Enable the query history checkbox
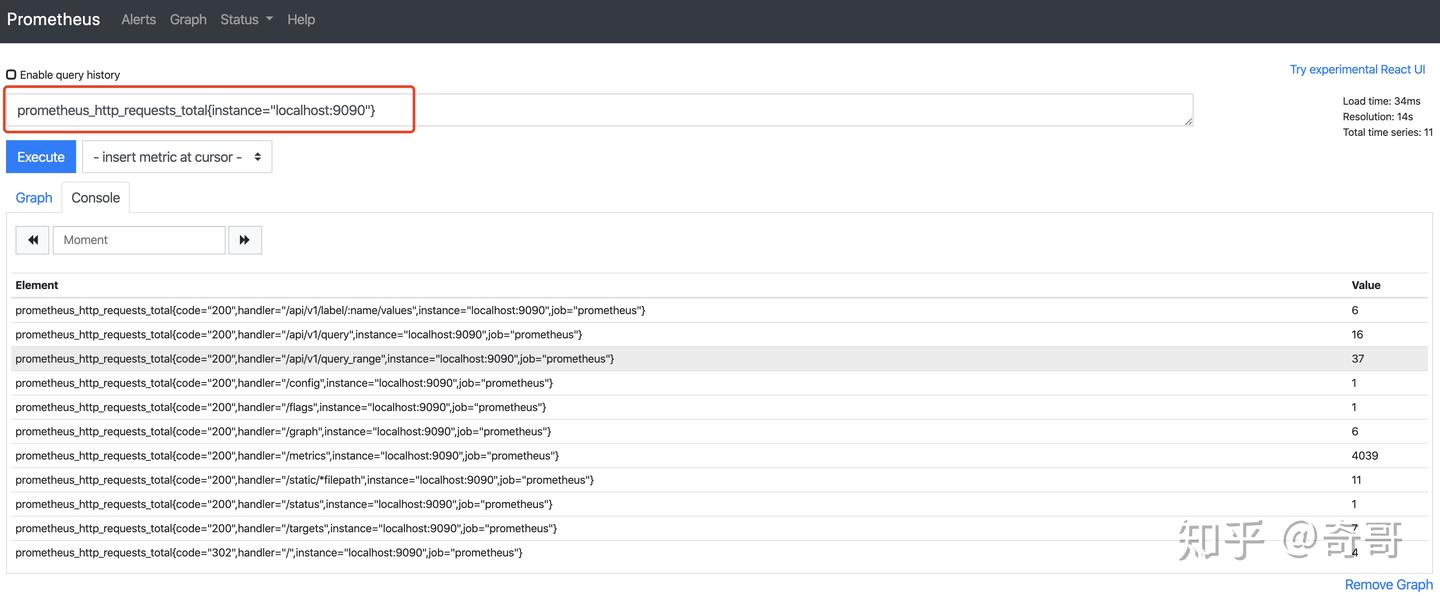Screen dimensions: 1440x598 10,74
